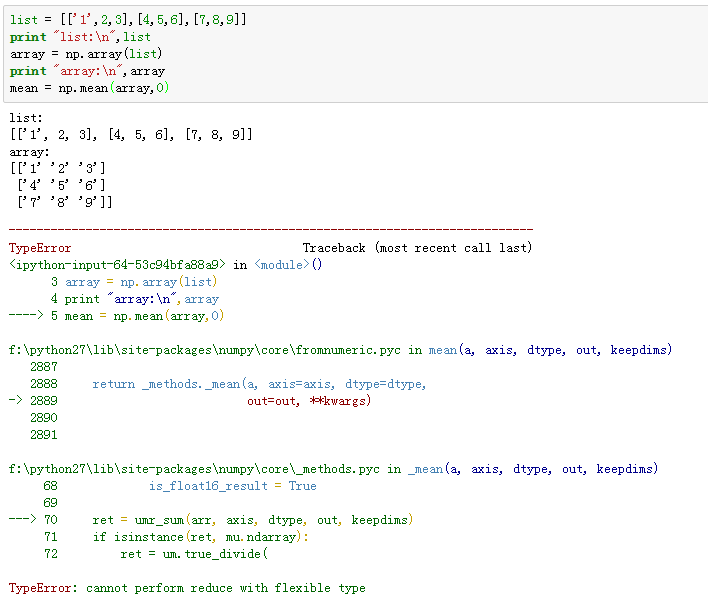The image size is (708, 611).
Task: Click the '----> 5' arrow traceback line
Action: pos(116,316)
